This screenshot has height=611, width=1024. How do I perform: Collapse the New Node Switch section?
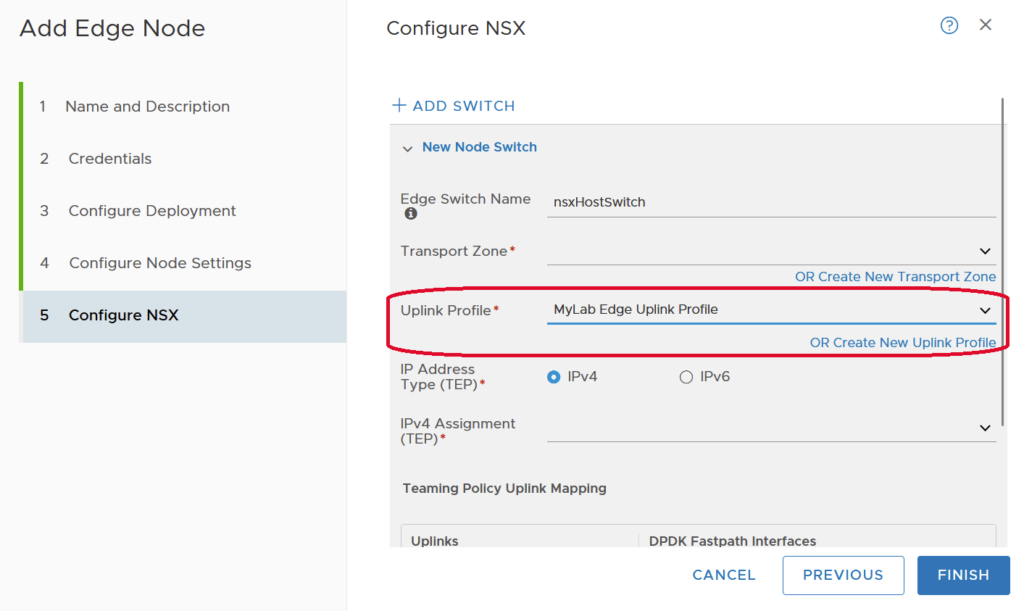[407, 148]
